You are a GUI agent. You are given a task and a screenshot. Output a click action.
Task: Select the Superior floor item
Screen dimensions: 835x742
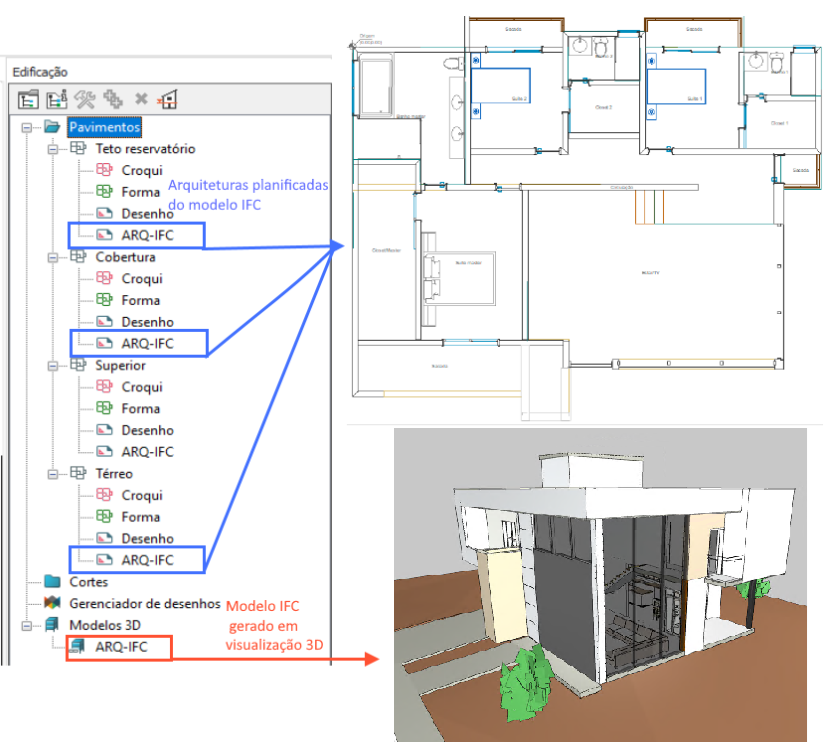click(x=120, y=365)
